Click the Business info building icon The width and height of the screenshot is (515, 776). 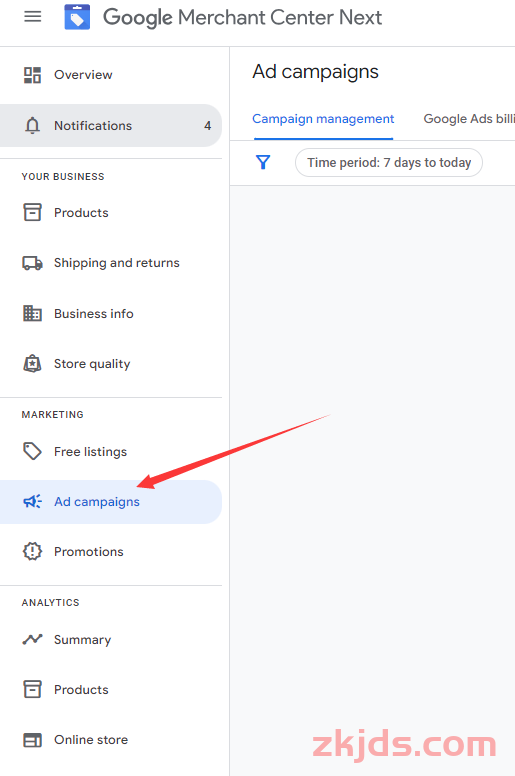(33, 314)
